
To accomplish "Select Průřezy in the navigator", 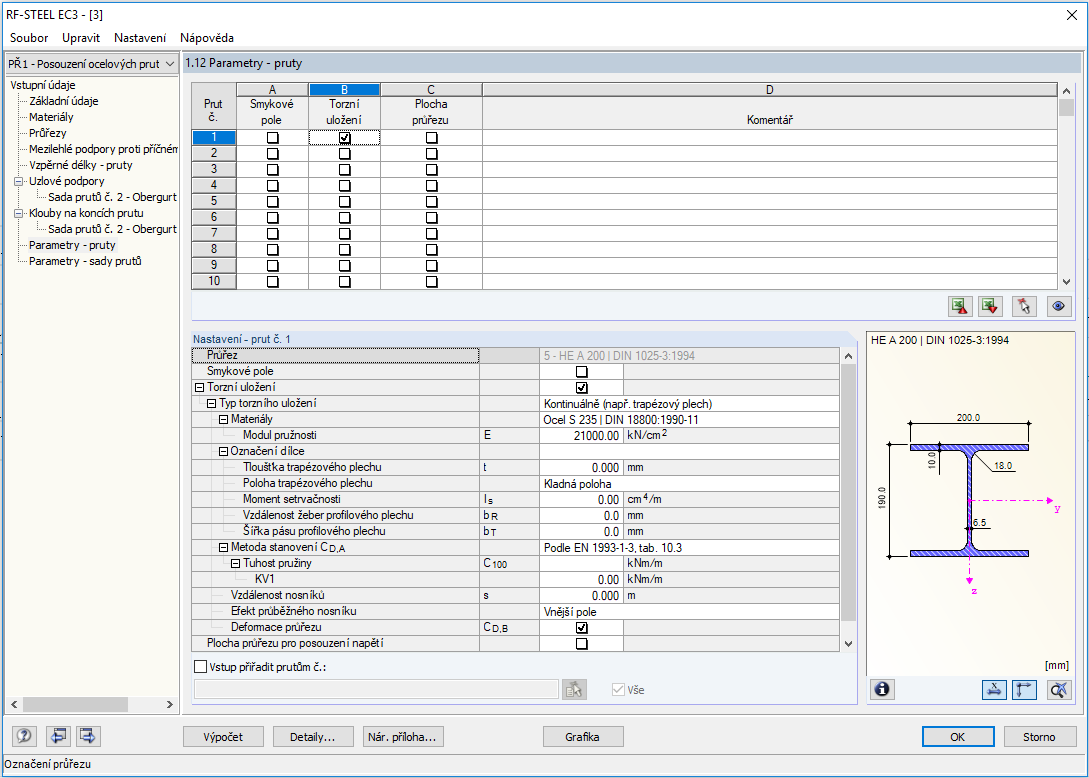I will click(x=48, y=133).
